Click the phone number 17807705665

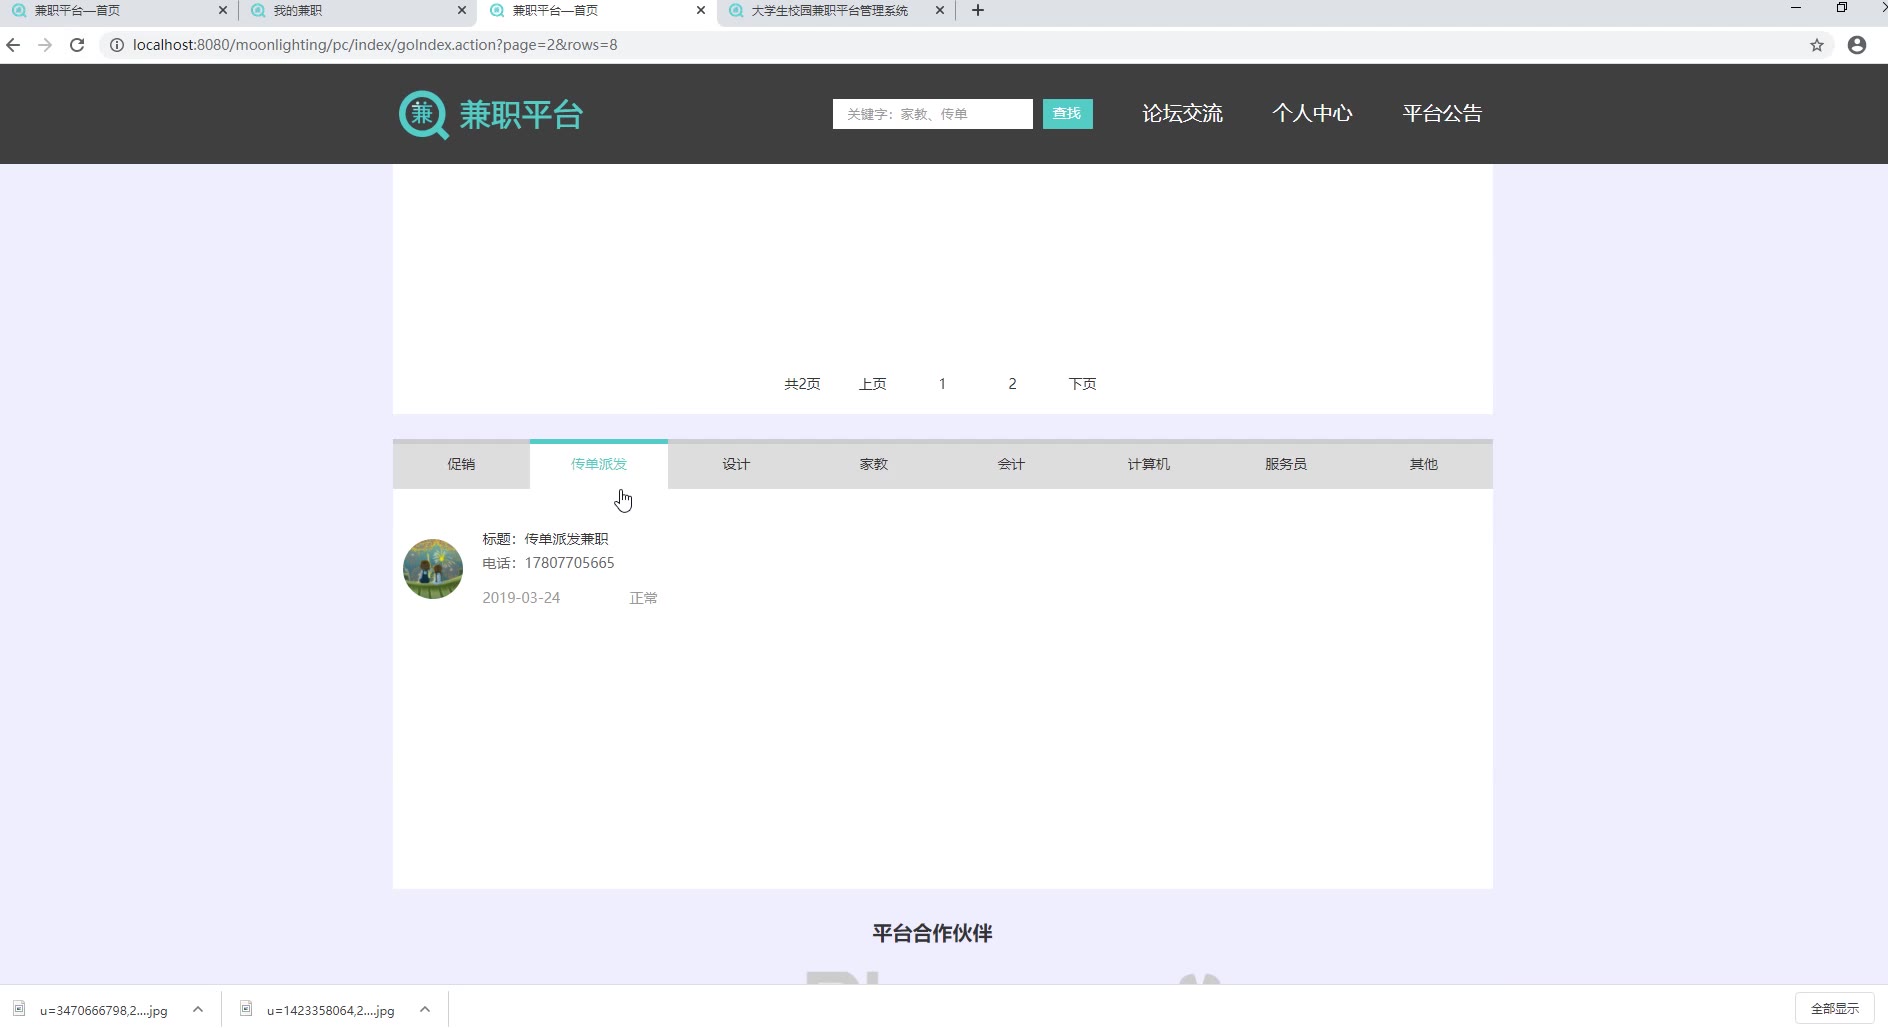570,563
